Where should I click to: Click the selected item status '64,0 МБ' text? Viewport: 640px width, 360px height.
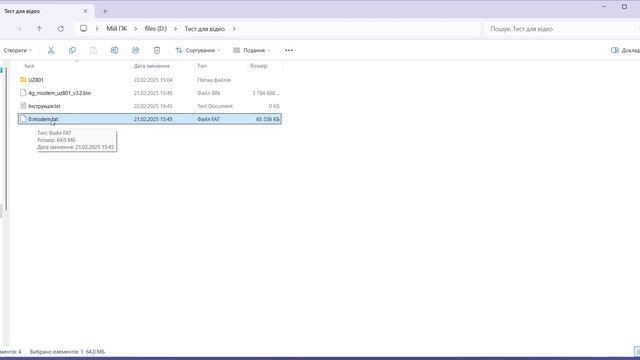[x=95, y=351]
